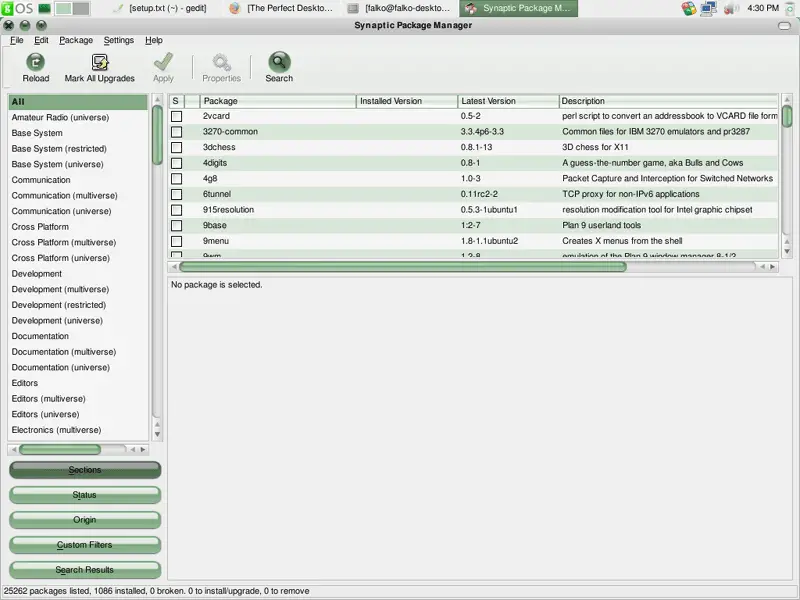Image resolution: width=800 pixels, height=600 pixels.
Task: Tick the 4digits package checkbox
Action: pos(177,163)
